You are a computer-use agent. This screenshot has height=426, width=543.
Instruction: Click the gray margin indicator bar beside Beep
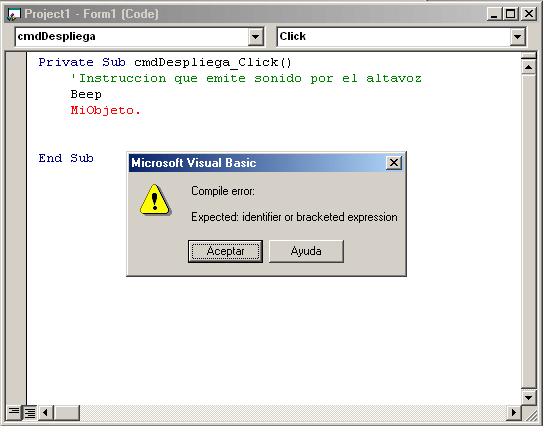[16, 94]
